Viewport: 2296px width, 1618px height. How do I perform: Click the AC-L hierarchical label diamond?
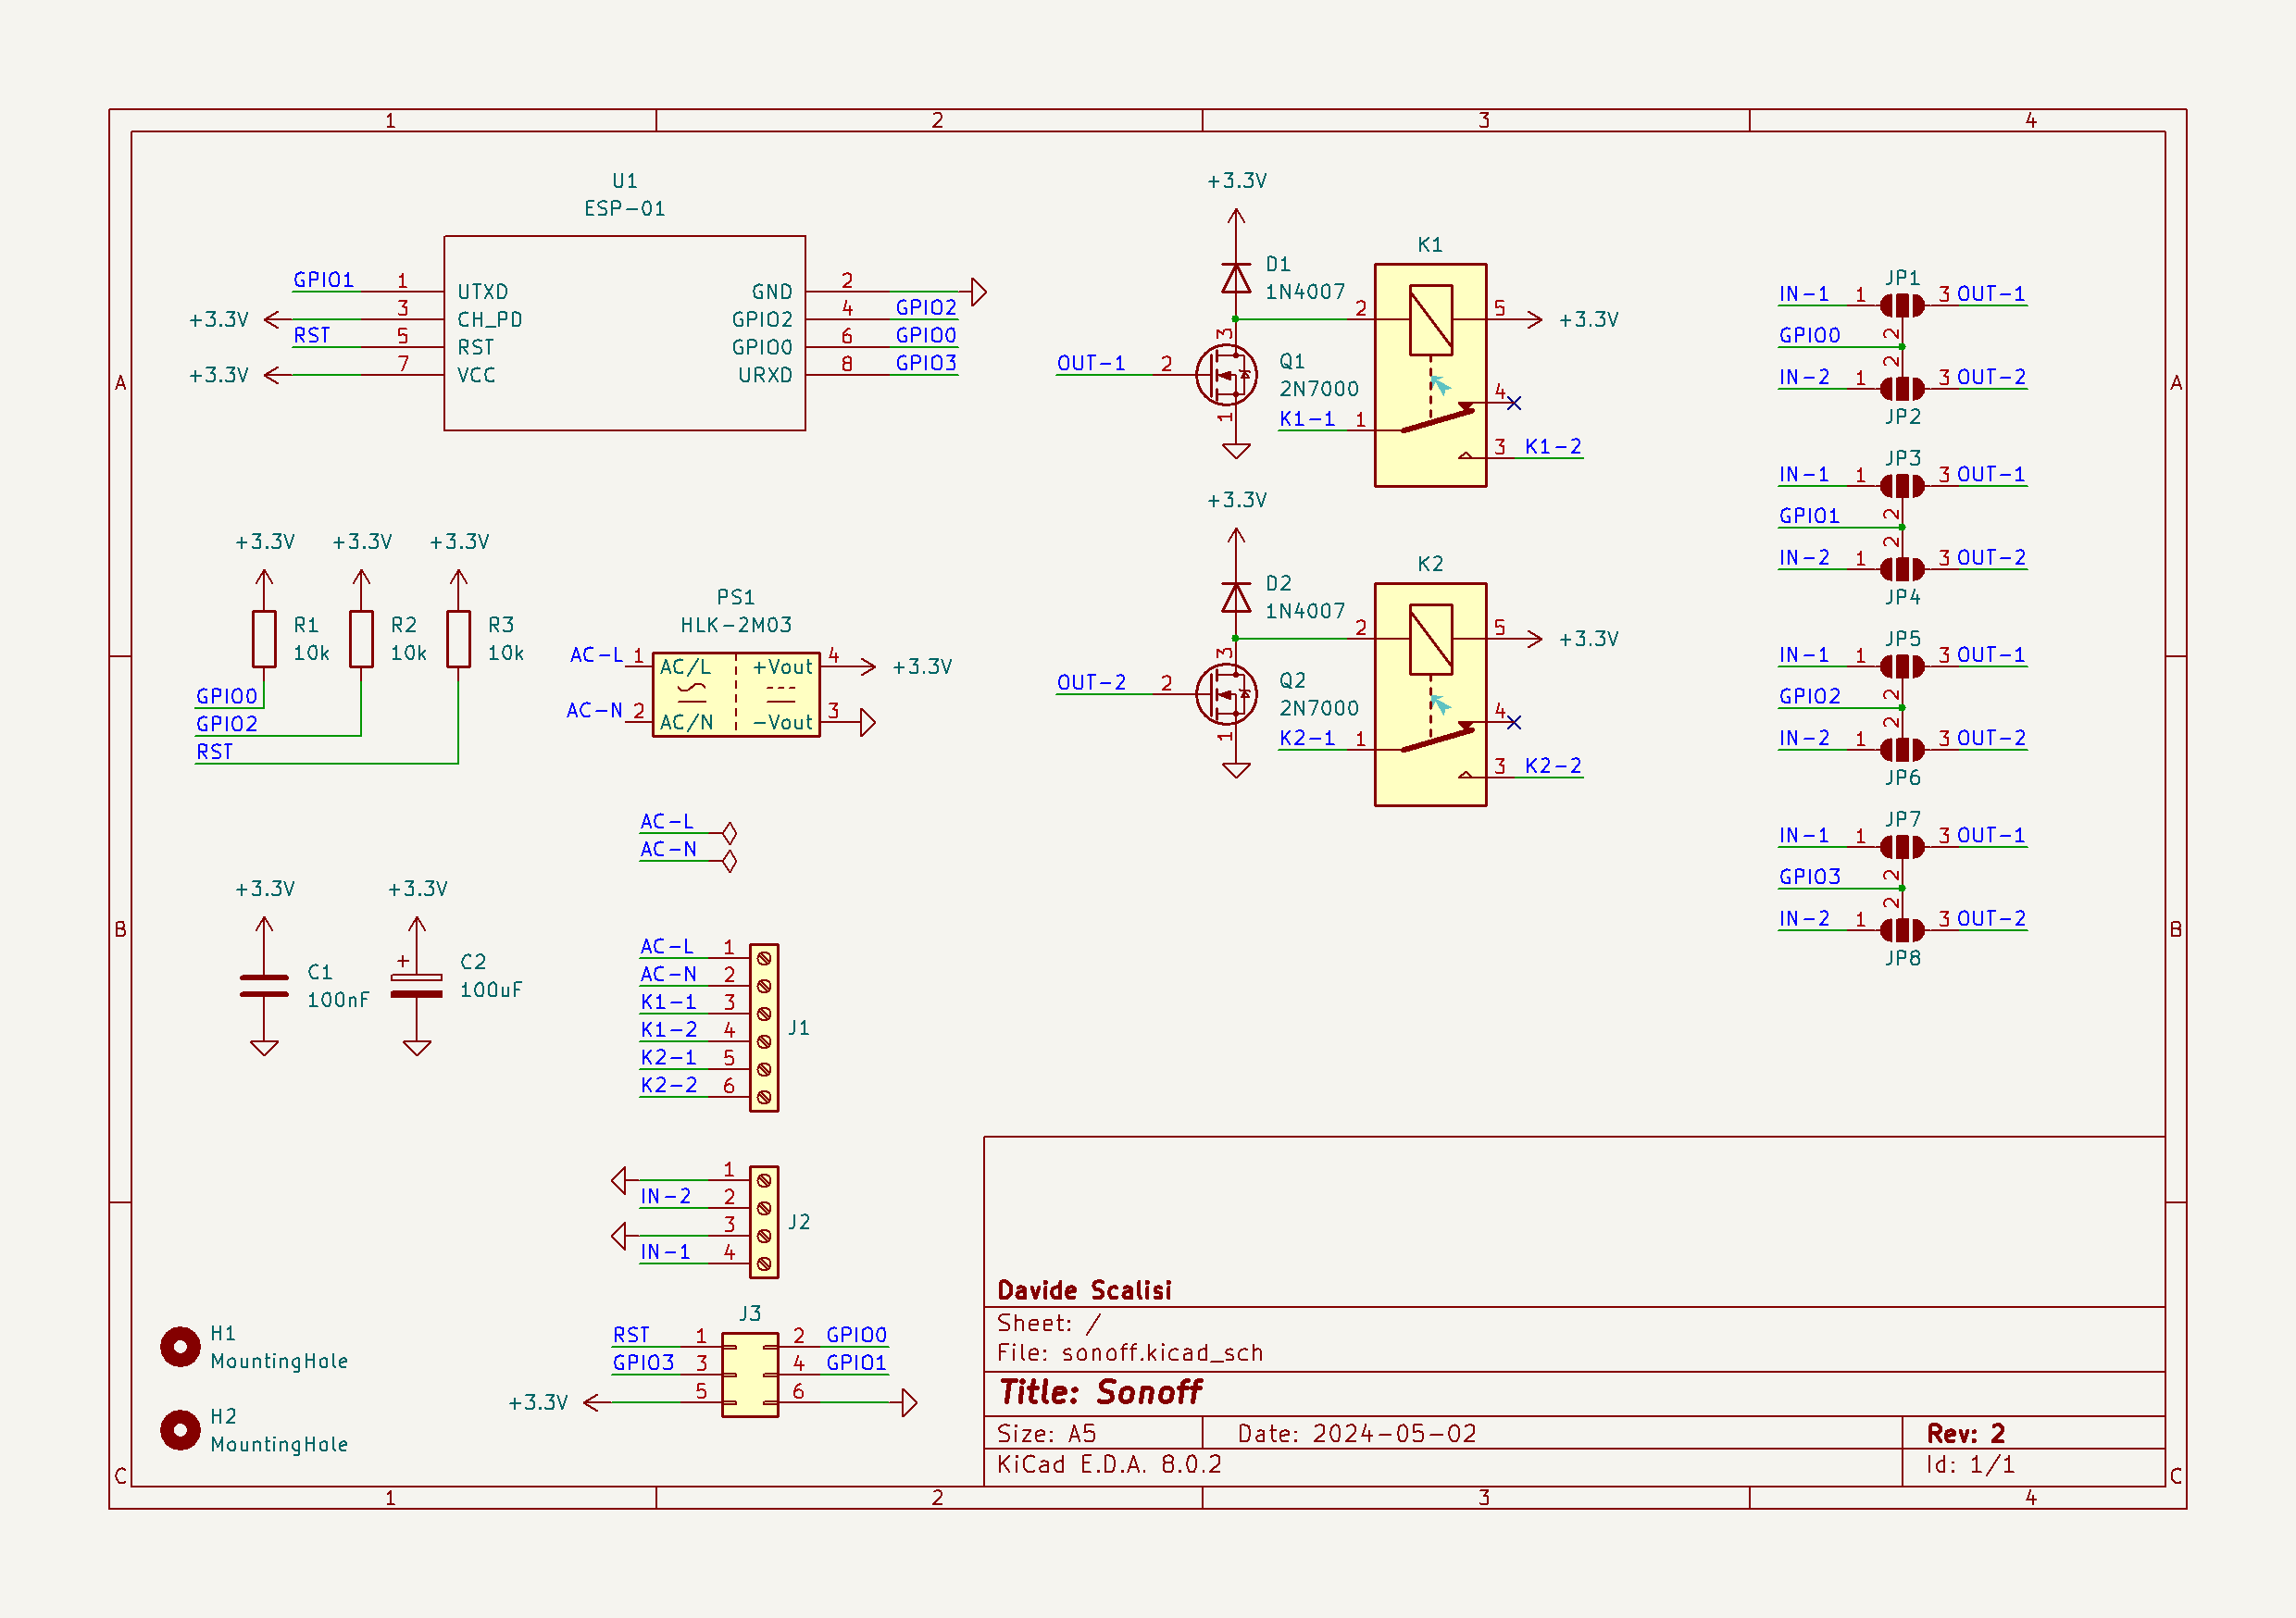pos(730,833)
